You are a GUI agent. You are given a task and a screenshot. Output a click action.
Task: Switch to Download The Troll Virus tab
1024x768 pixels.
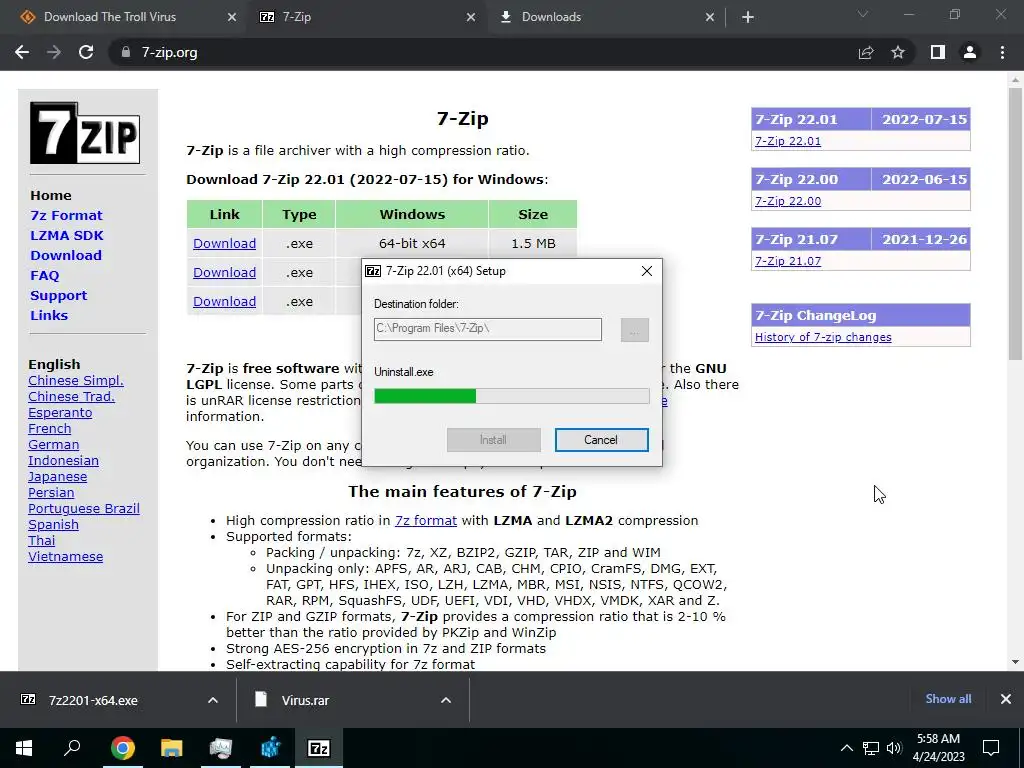pos(109,17)
